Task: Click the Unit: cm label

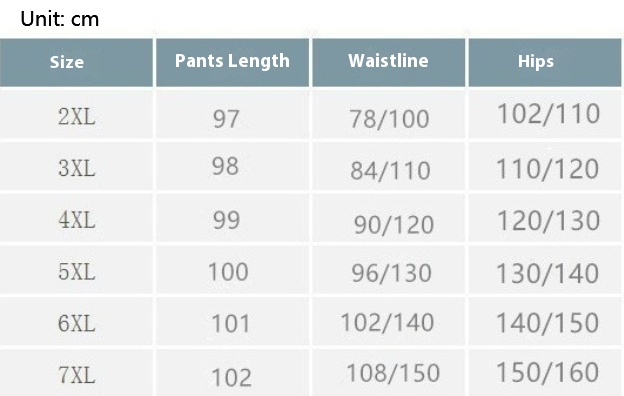Action: 60,19
